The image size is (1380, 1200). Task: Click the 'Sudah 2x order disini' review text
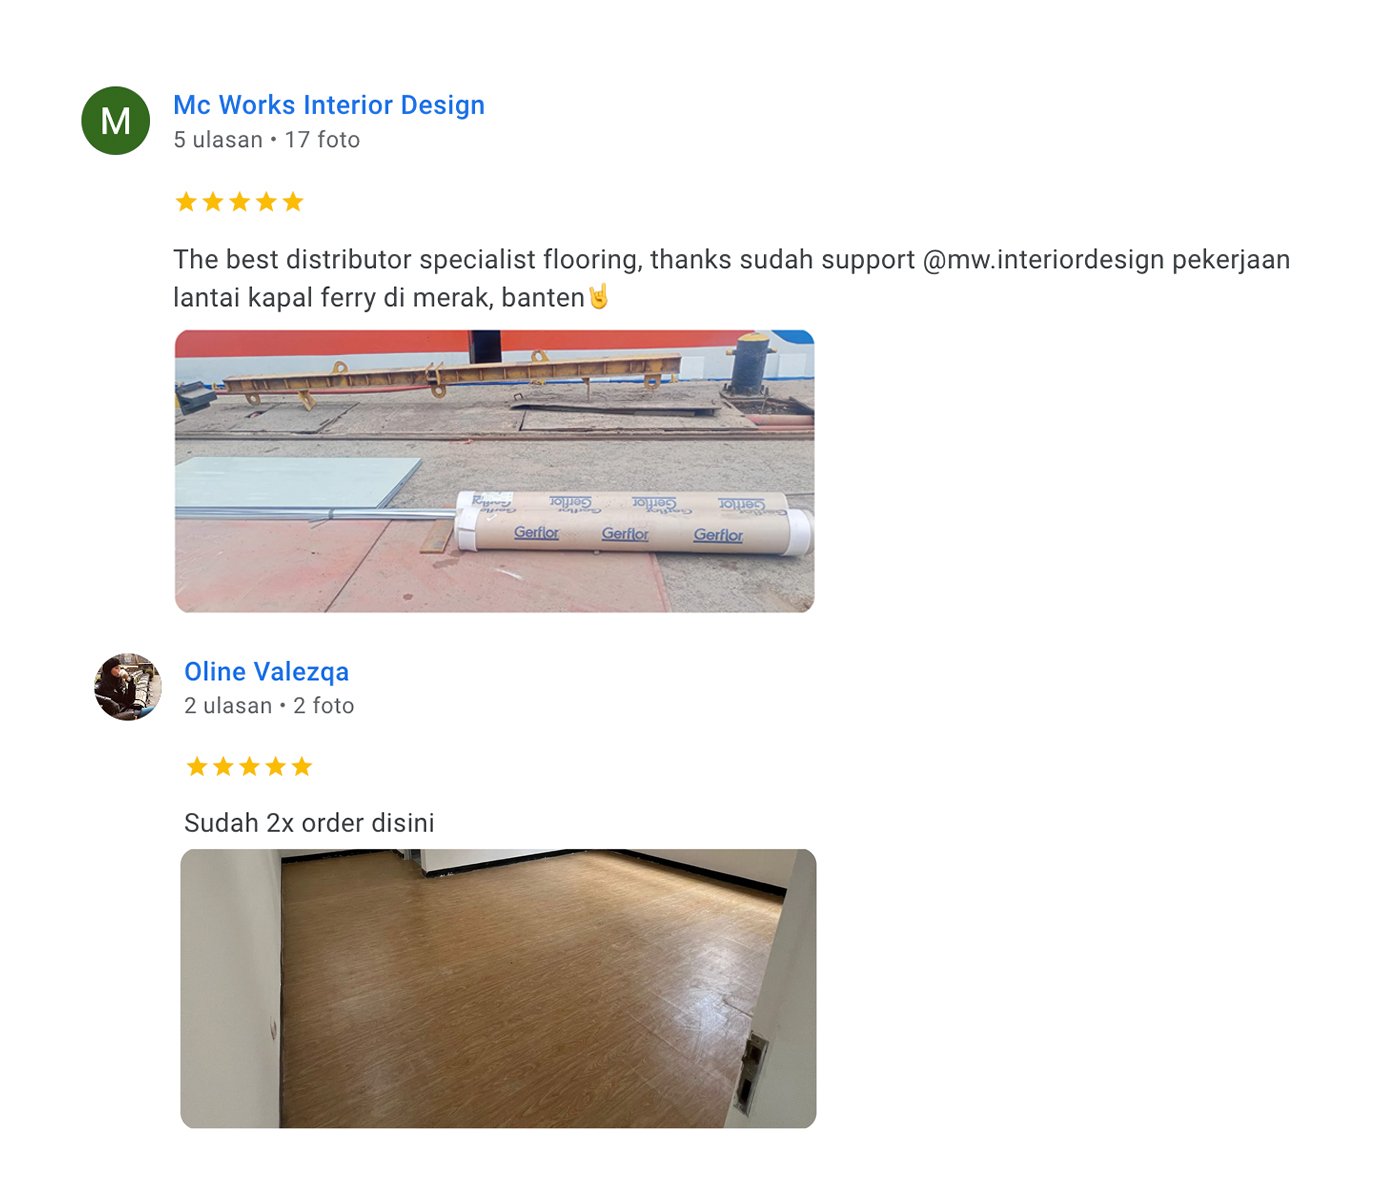click(x=310, y=823)
